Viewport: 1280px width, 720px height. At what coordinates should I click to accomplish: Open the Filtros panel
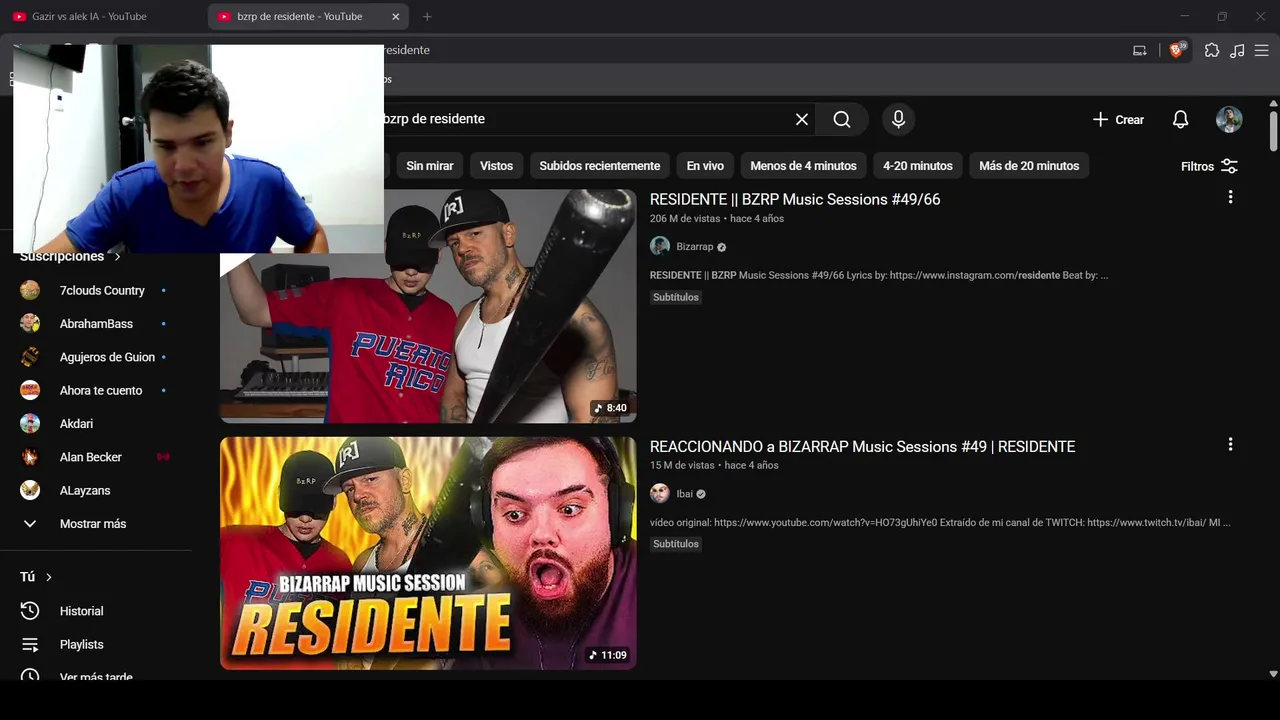[x=1209, y=166]
